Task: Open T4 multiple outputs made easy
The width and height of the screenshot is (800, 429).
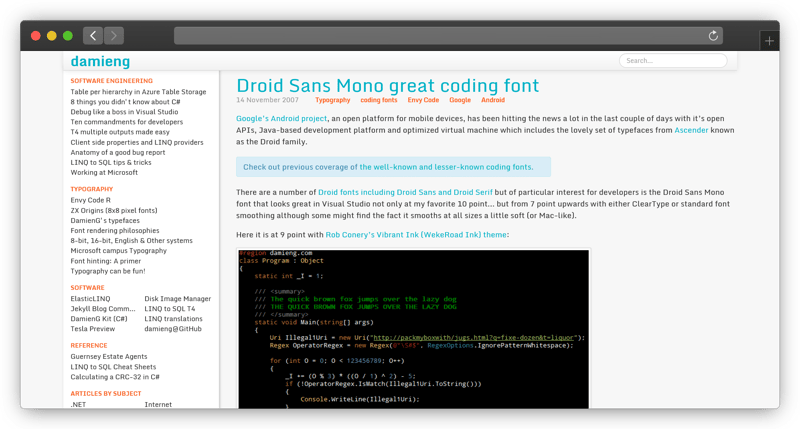Action: (120, 132)
